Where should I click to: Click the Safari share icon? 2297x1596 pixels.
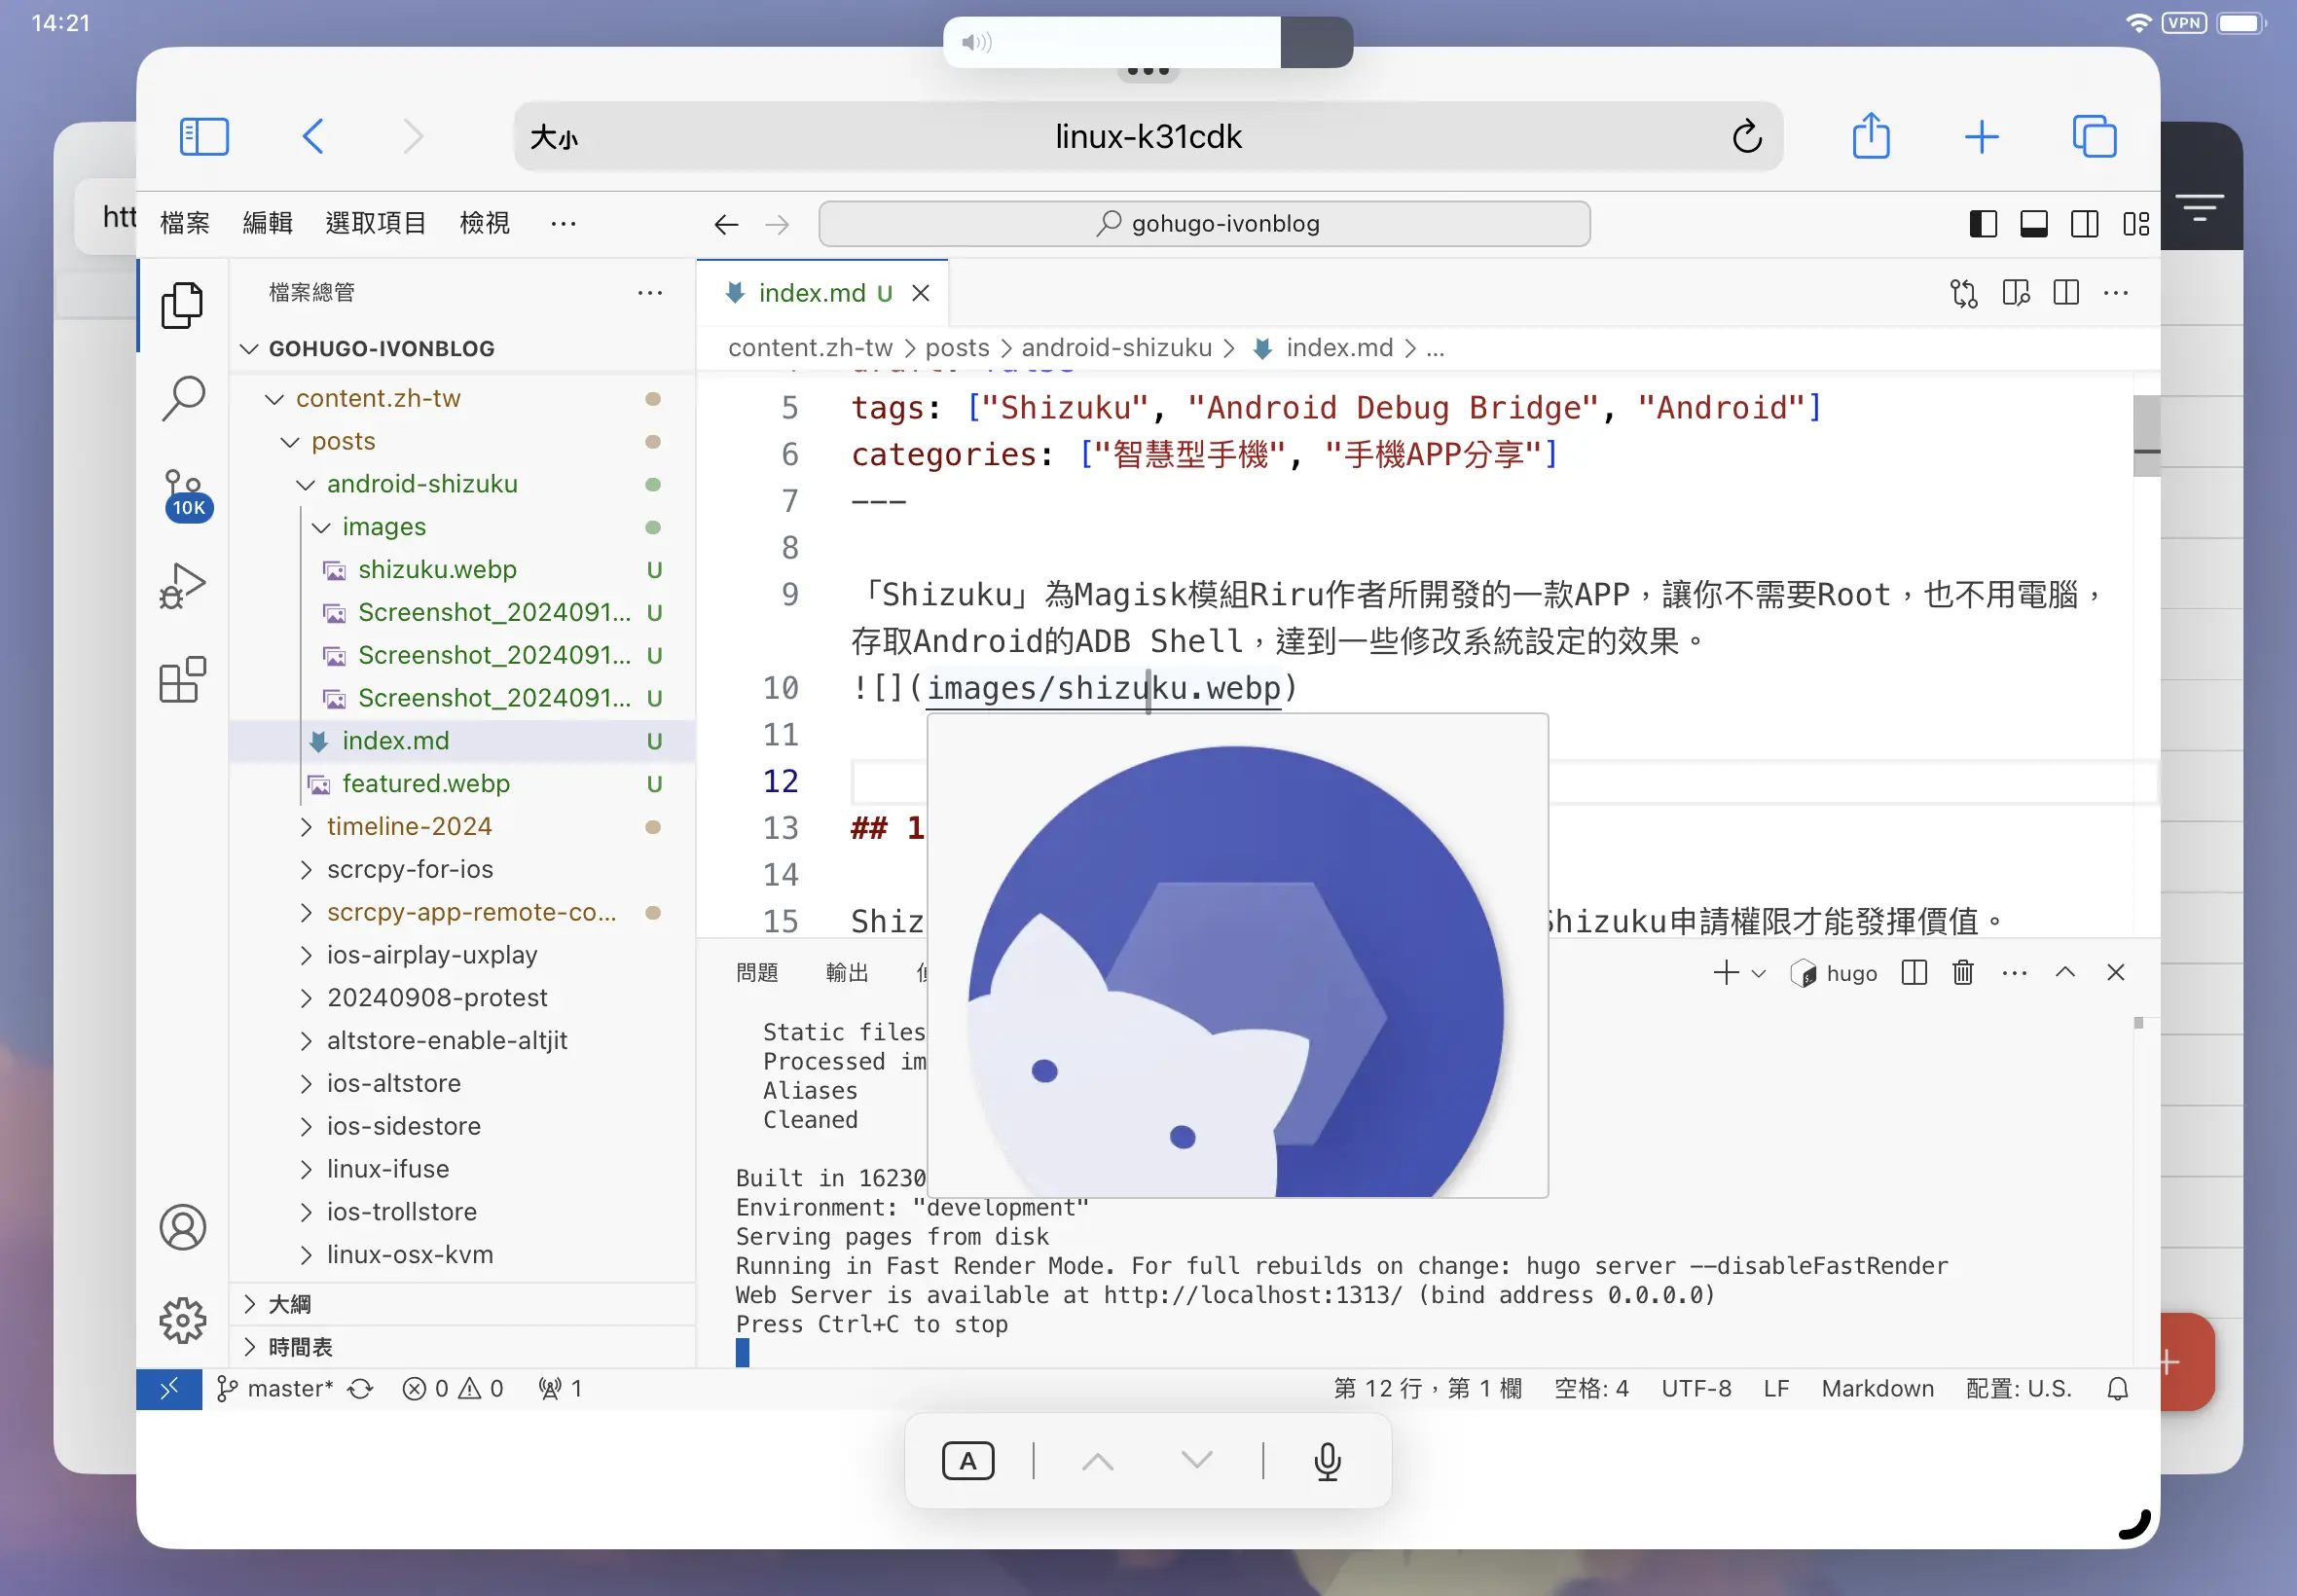point(1870,136)
